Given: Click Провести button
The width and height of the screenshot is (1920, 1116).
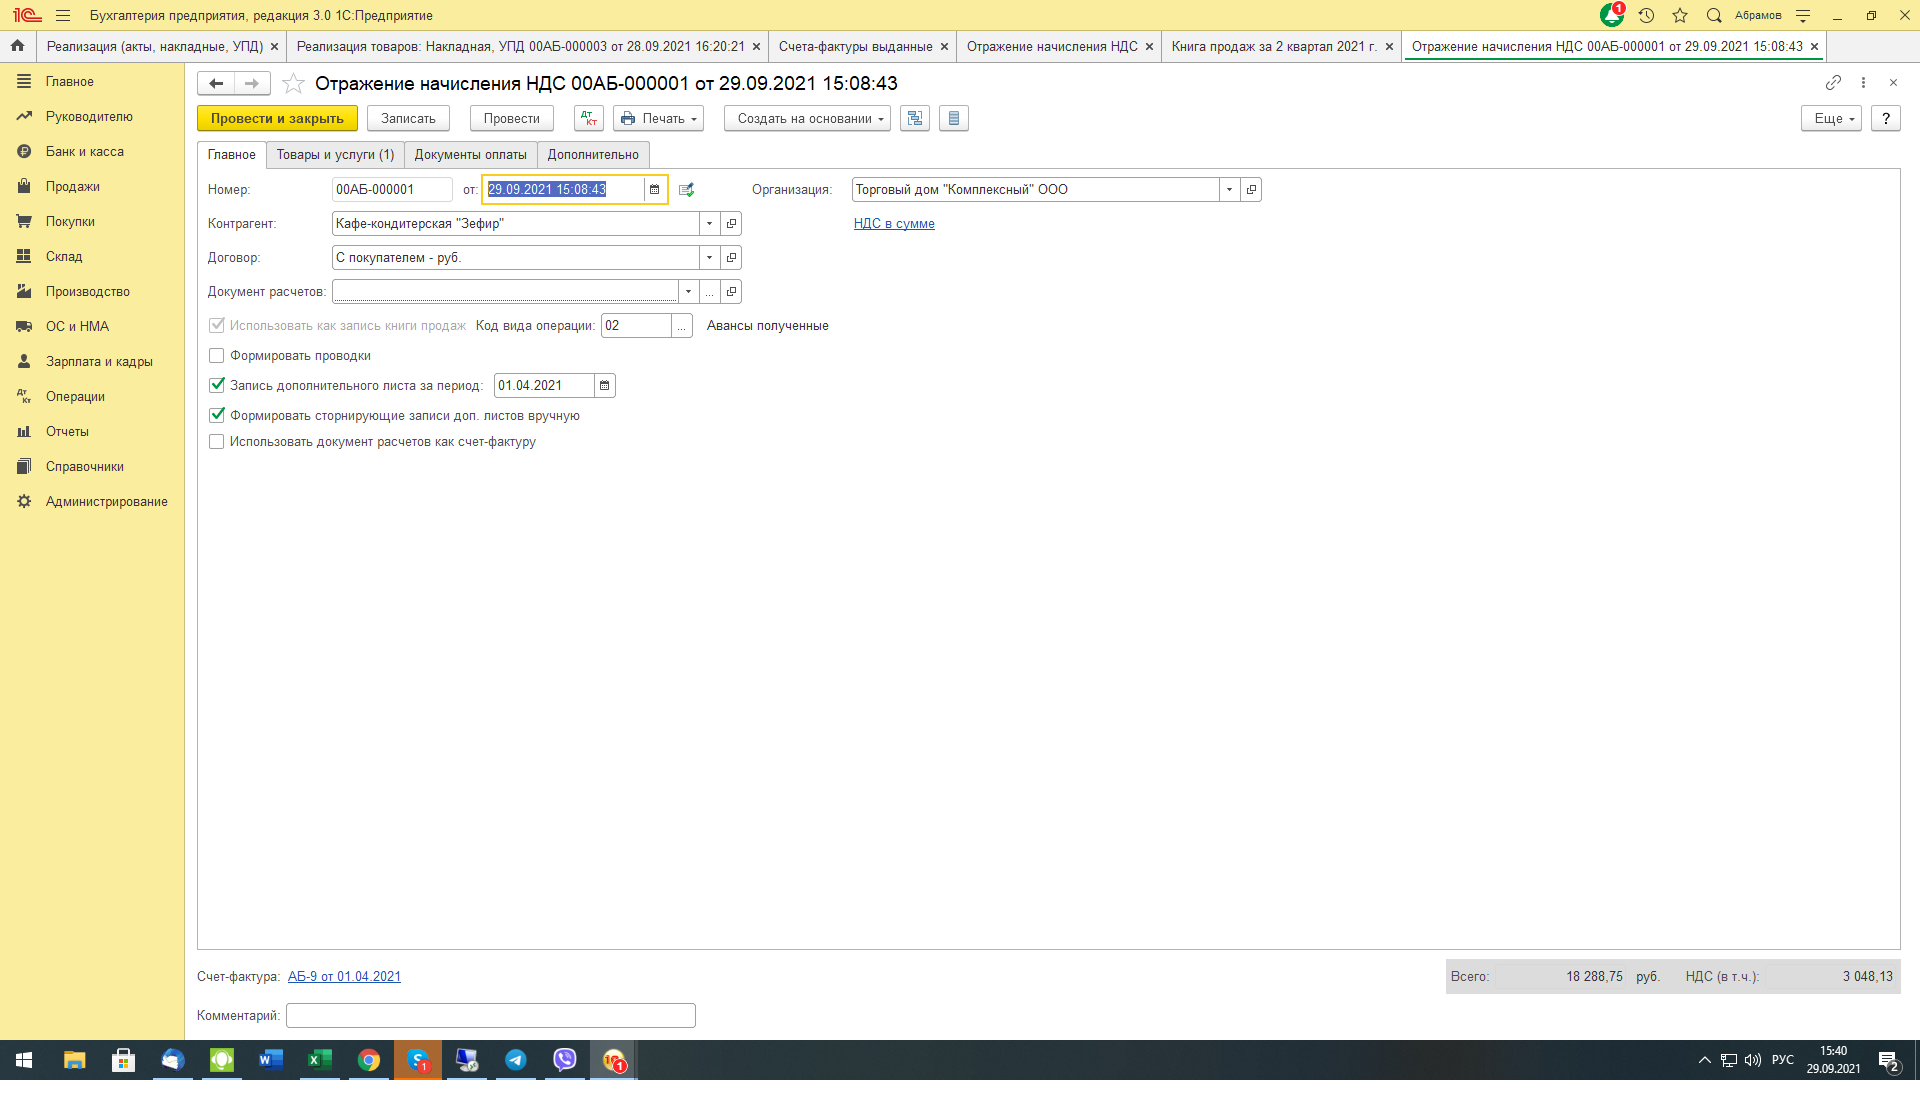Looking at the screenshot, I should point(511,118).
